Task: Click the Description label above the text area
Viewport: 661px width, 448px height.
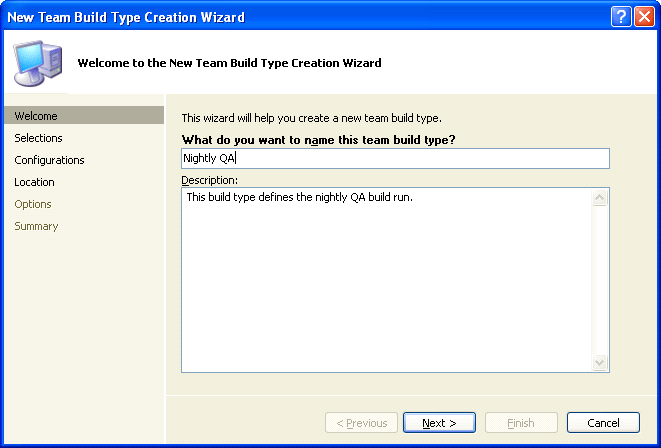Action: (x=210, y=180)
